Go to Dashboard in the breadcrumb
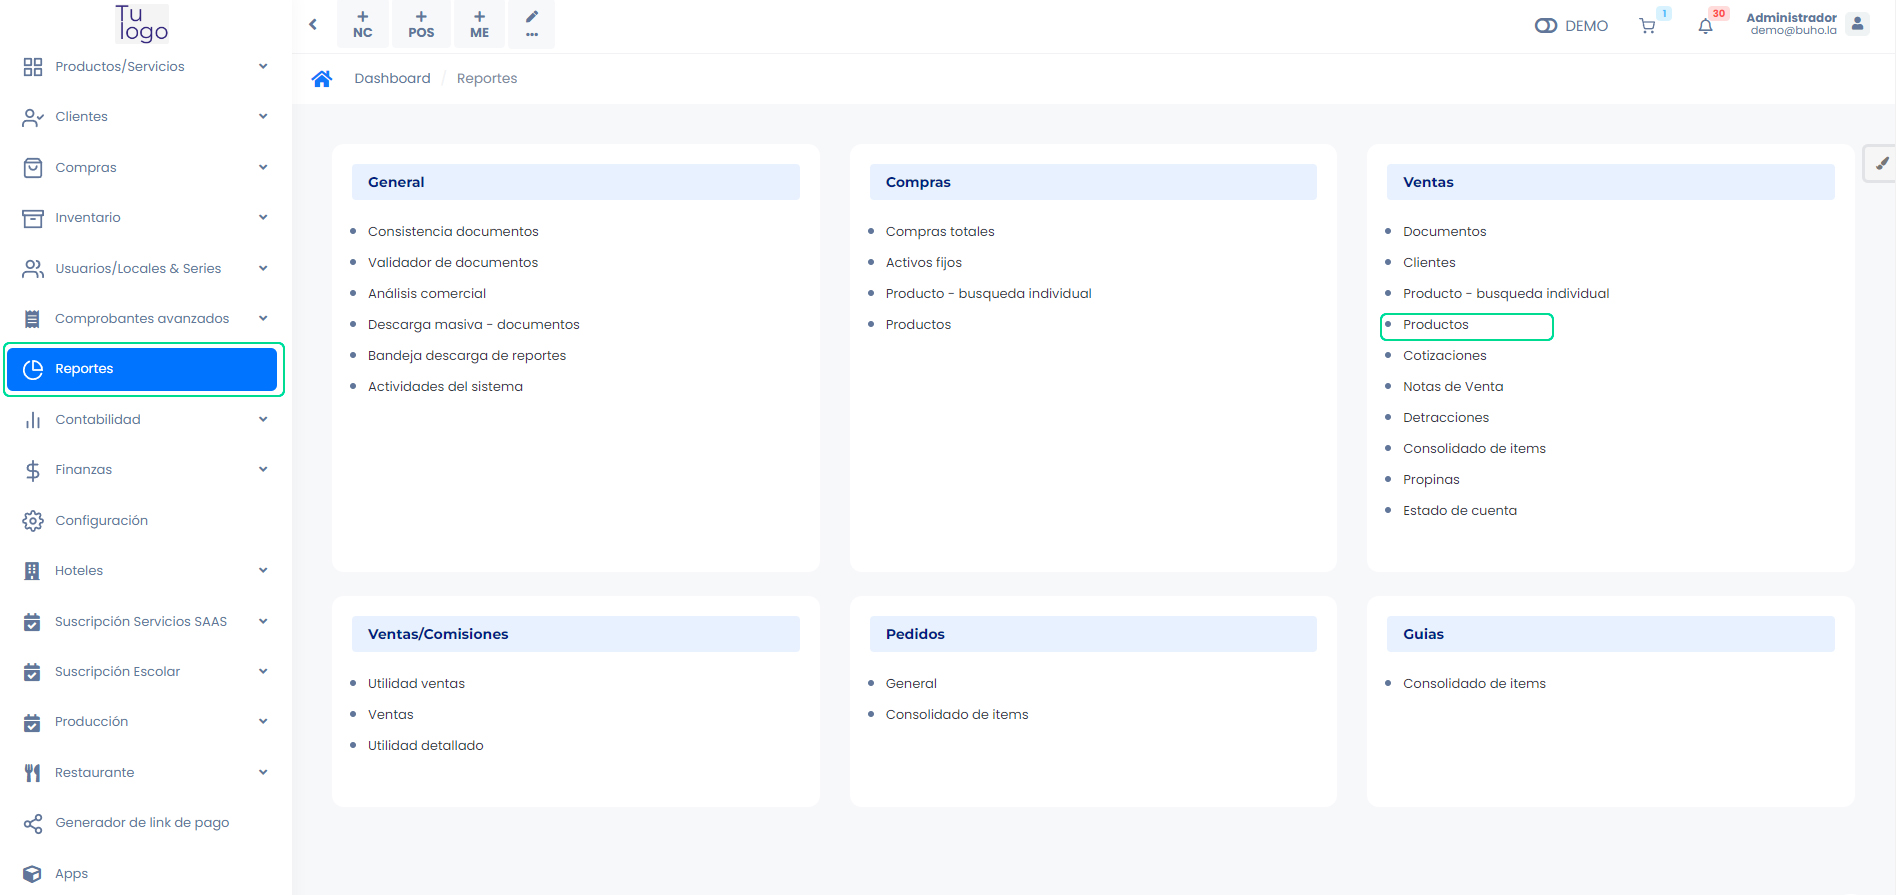This screenshot has width=1896, height=895. click(x=392, y=79)
